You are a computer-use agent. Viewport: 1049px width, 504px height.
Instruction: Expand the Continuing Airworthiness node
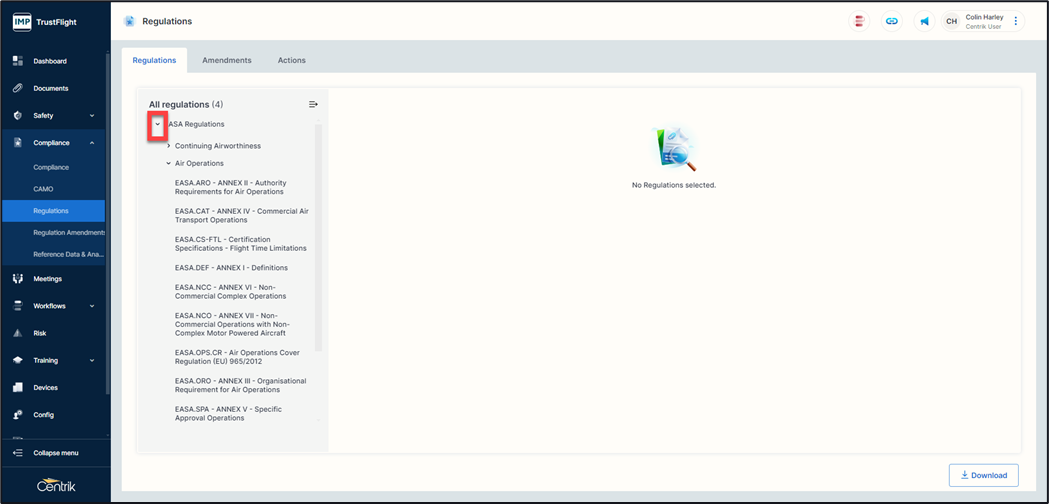click(169, 146)
